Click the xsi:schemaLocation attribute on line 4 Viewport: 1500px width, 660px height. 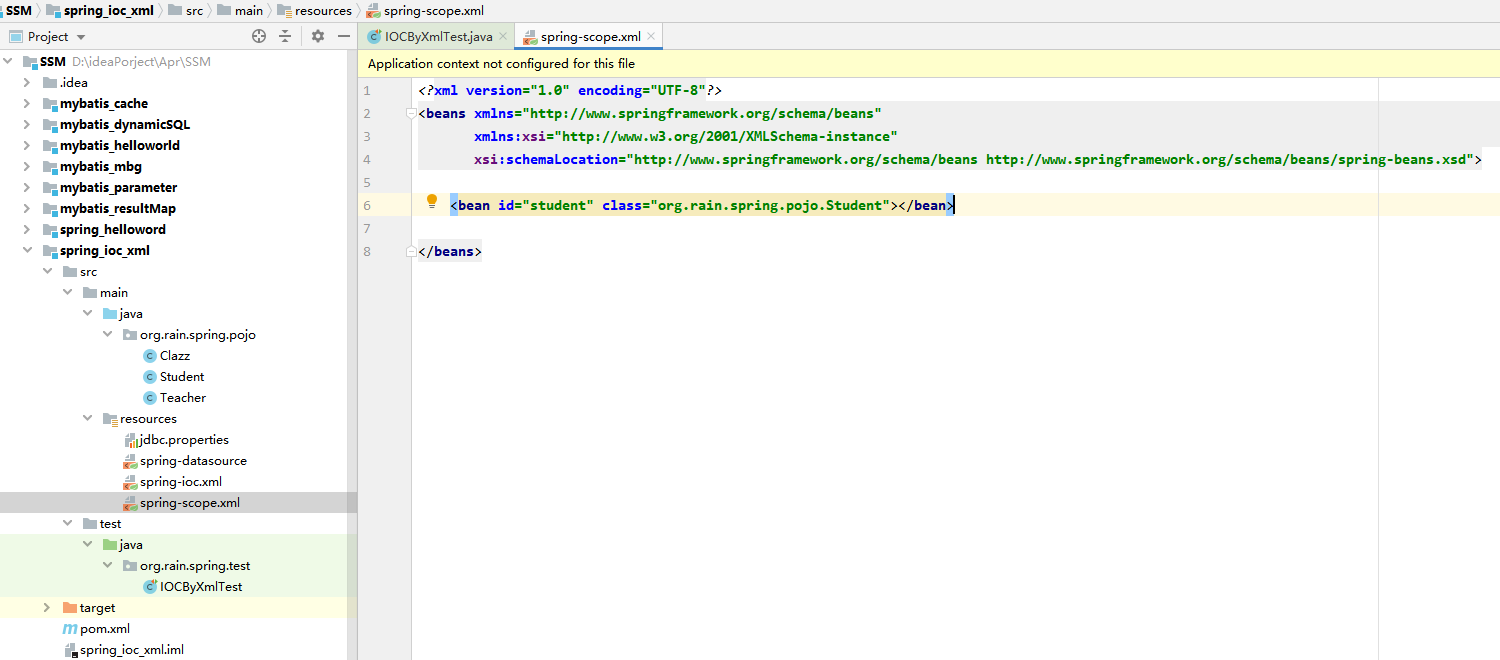[x=546, y=160]
